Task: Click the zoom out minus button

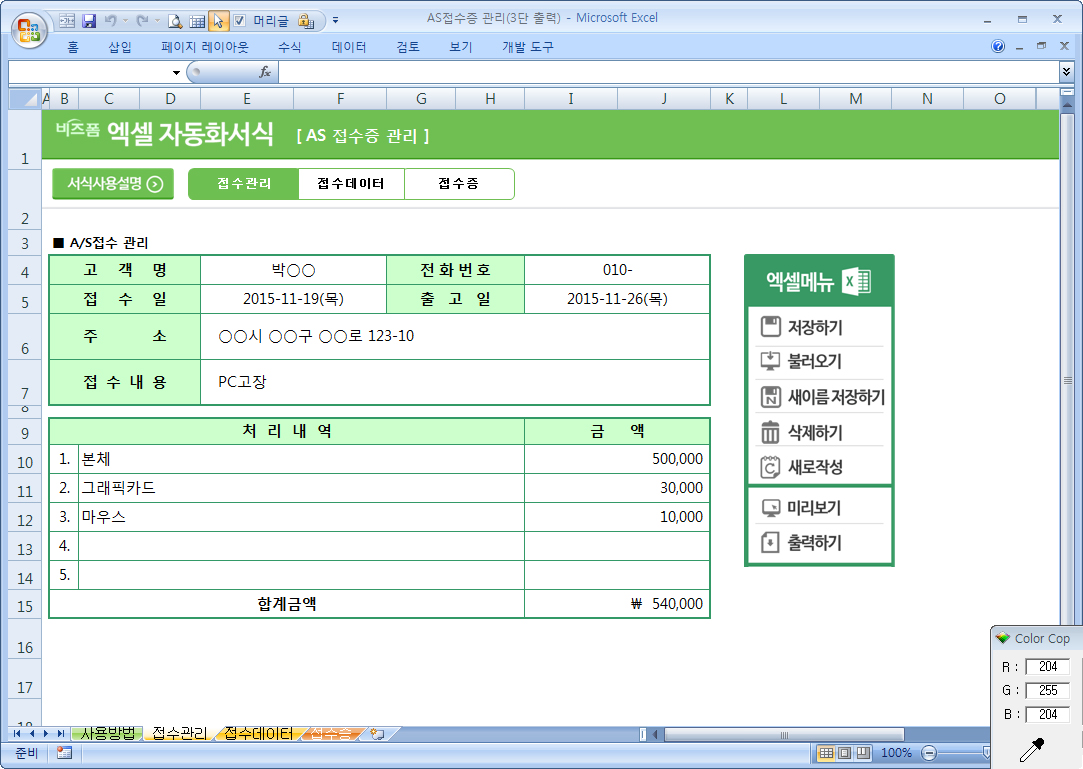Action: point(929,753)
